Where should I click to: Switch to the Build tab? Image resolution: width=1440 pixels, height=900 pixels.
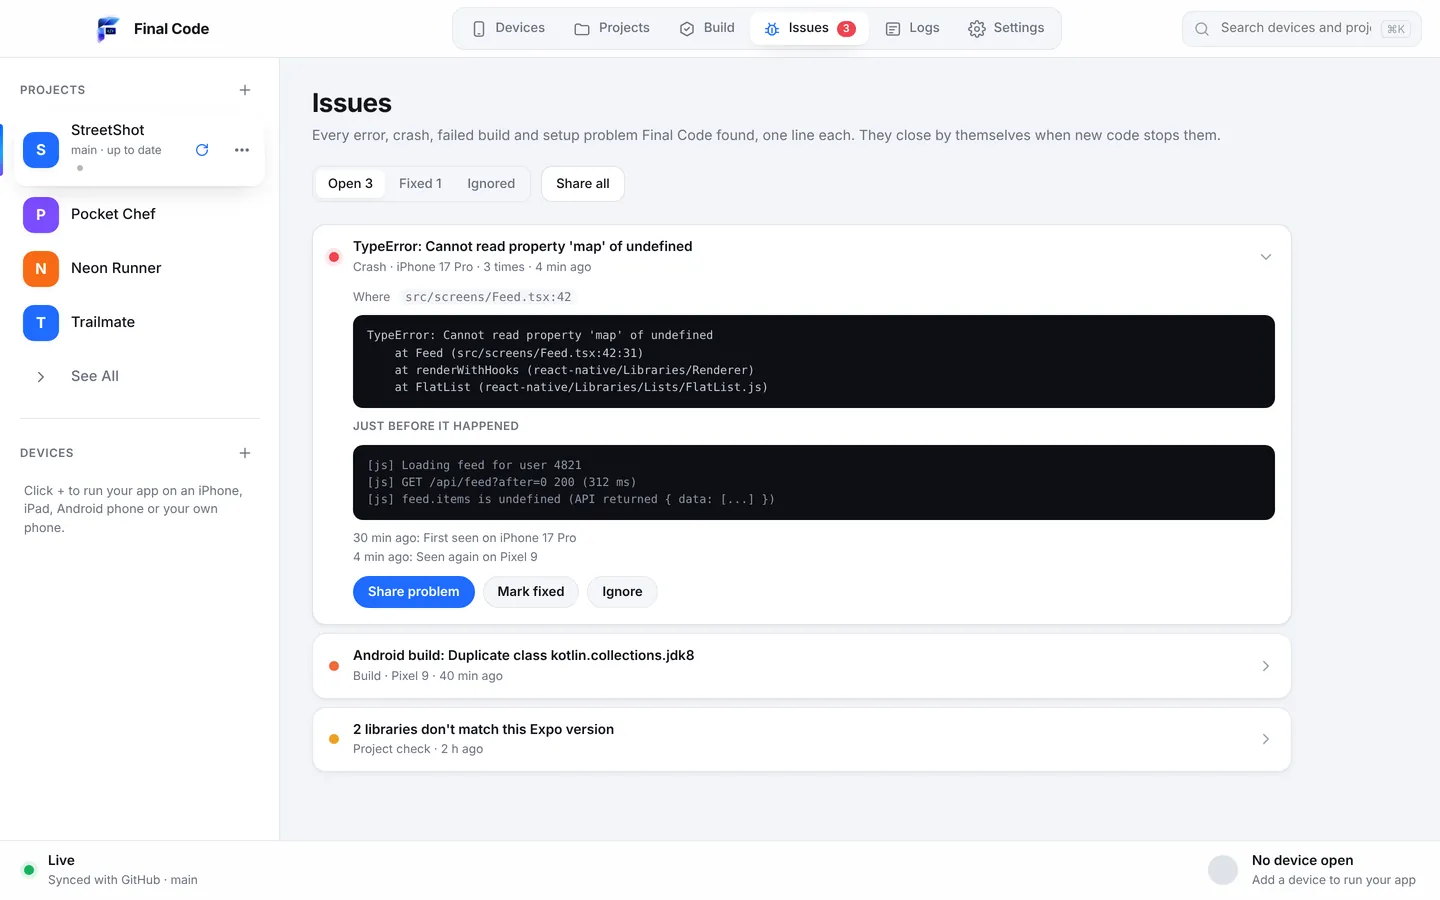pos(707,28)
